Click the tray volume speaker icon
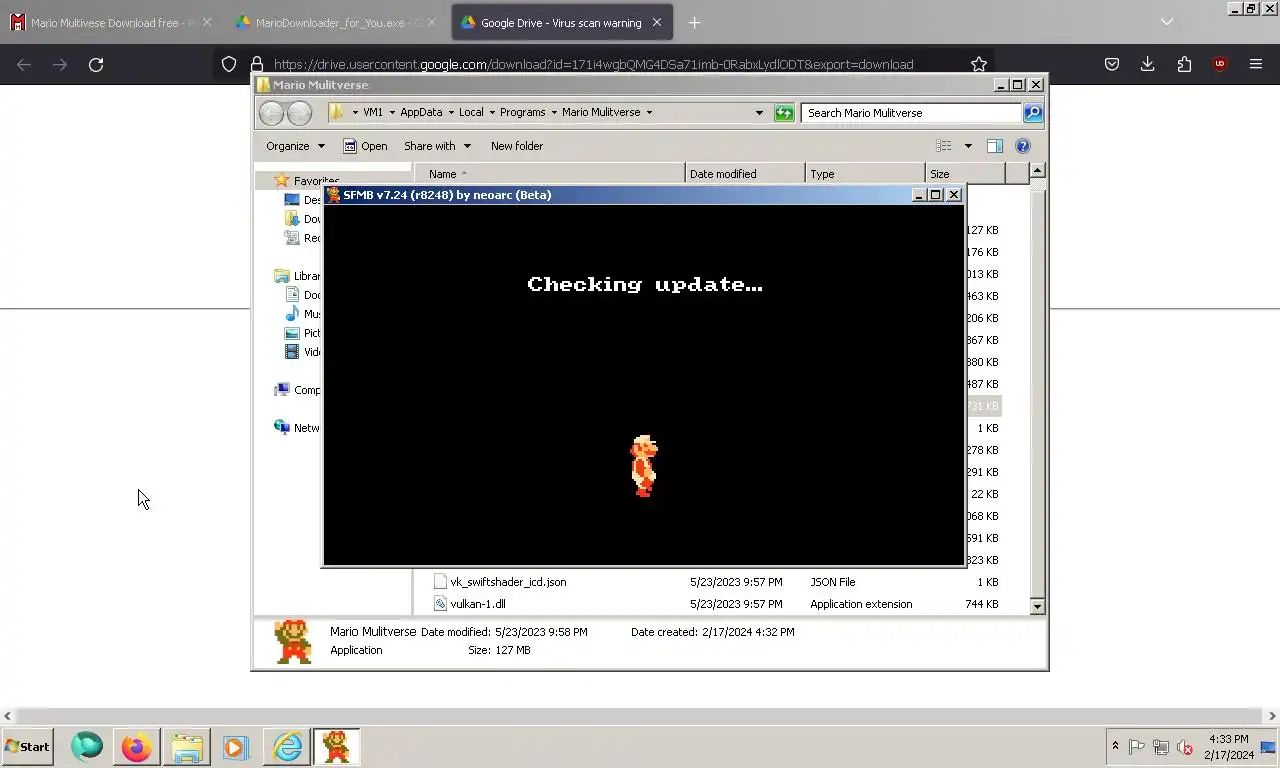Image resolution: width=1280 pixels, height=768 pixels. [x=1185, y=747]
